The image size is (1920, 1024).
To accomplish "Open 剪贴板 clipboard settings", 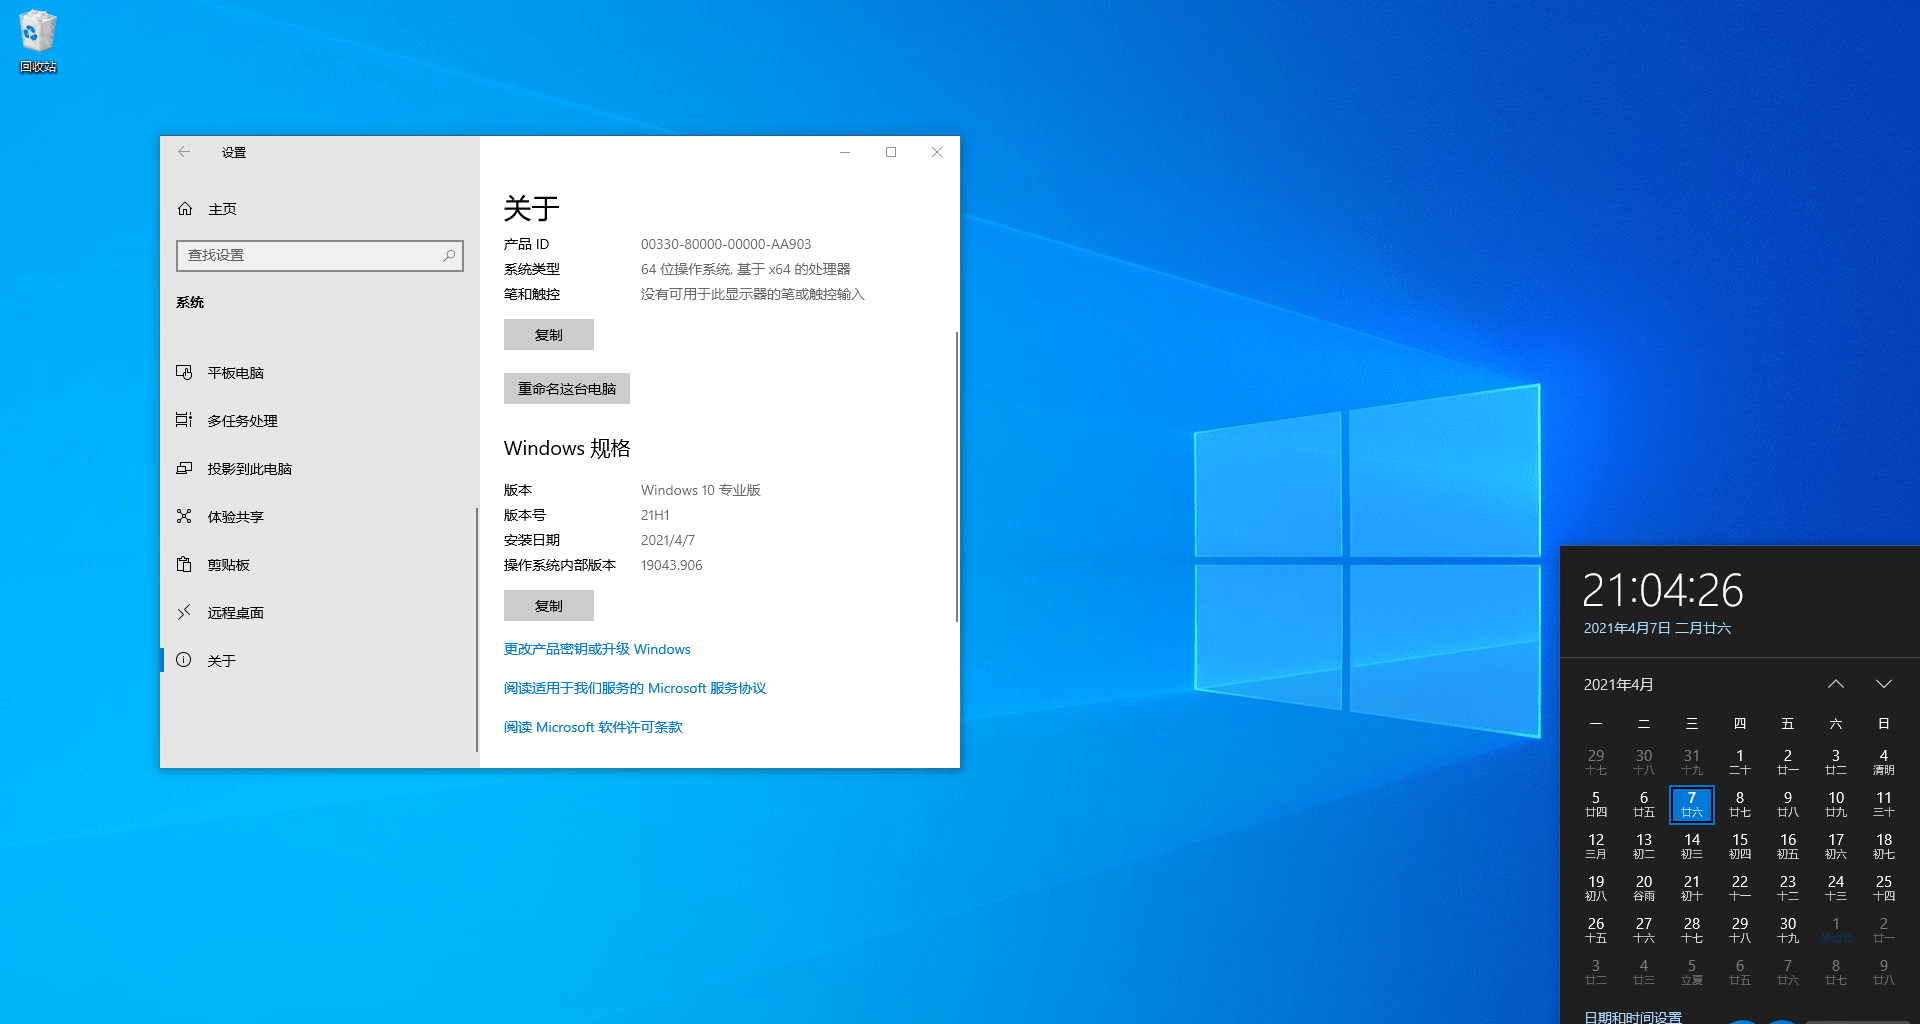I will tap(318, 565).
